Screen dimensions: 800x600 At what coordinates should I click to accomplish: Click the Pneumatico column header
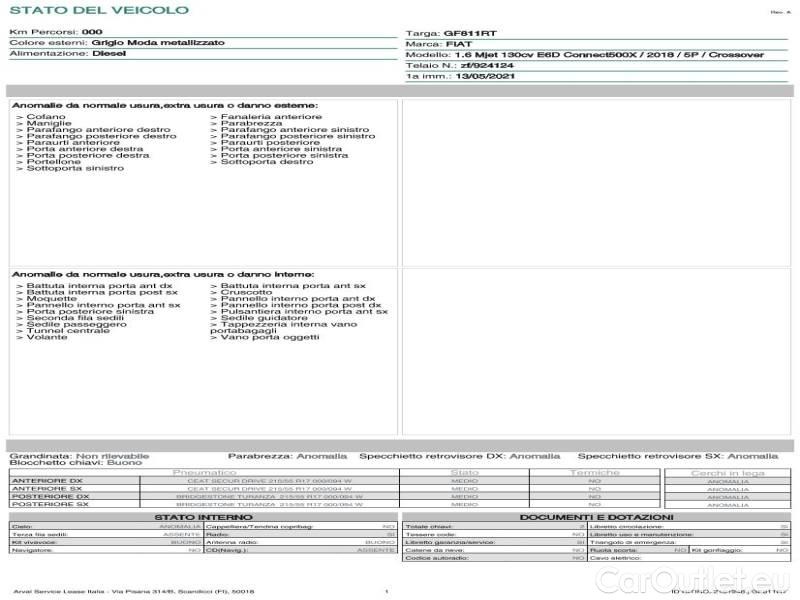point(204,472)
